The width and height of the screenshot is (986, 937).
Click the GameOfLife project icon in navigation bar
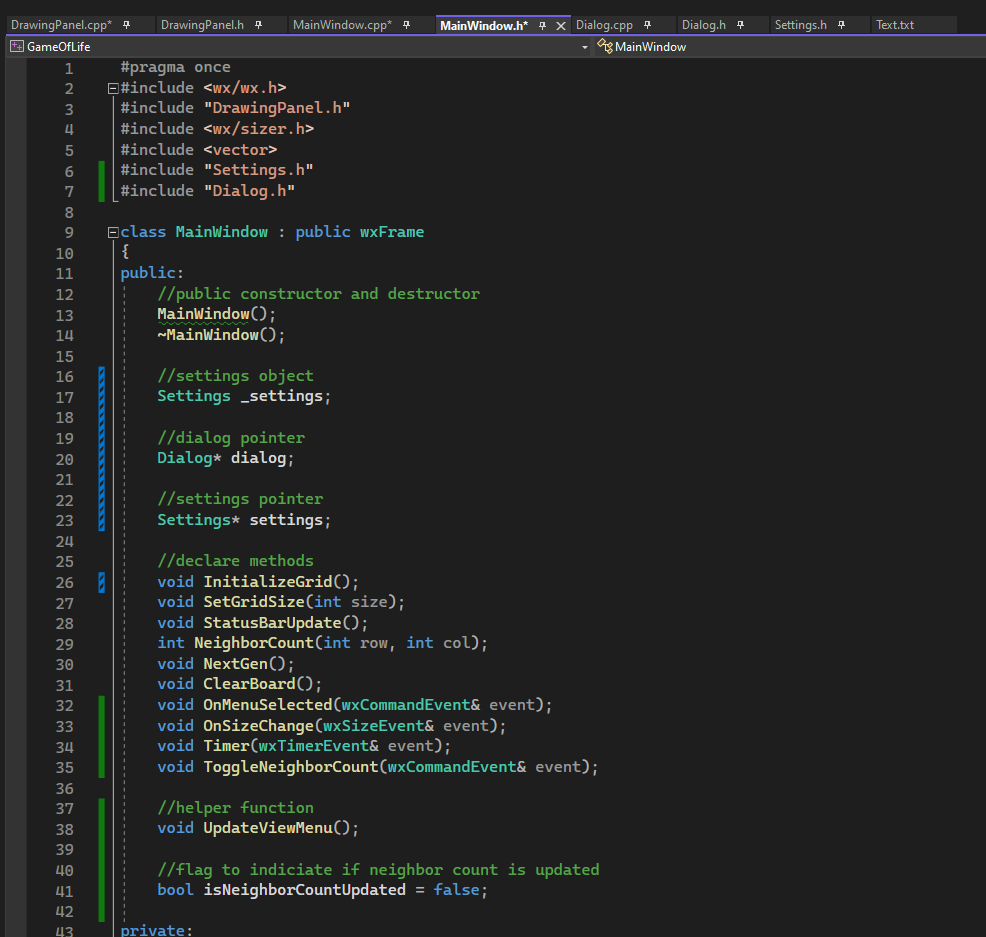16,46
